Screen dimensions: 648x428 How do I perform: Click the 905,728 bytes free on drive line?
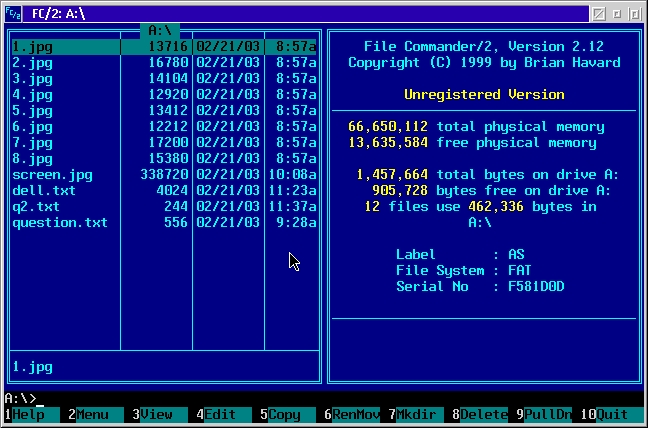[x=491, y=190]
